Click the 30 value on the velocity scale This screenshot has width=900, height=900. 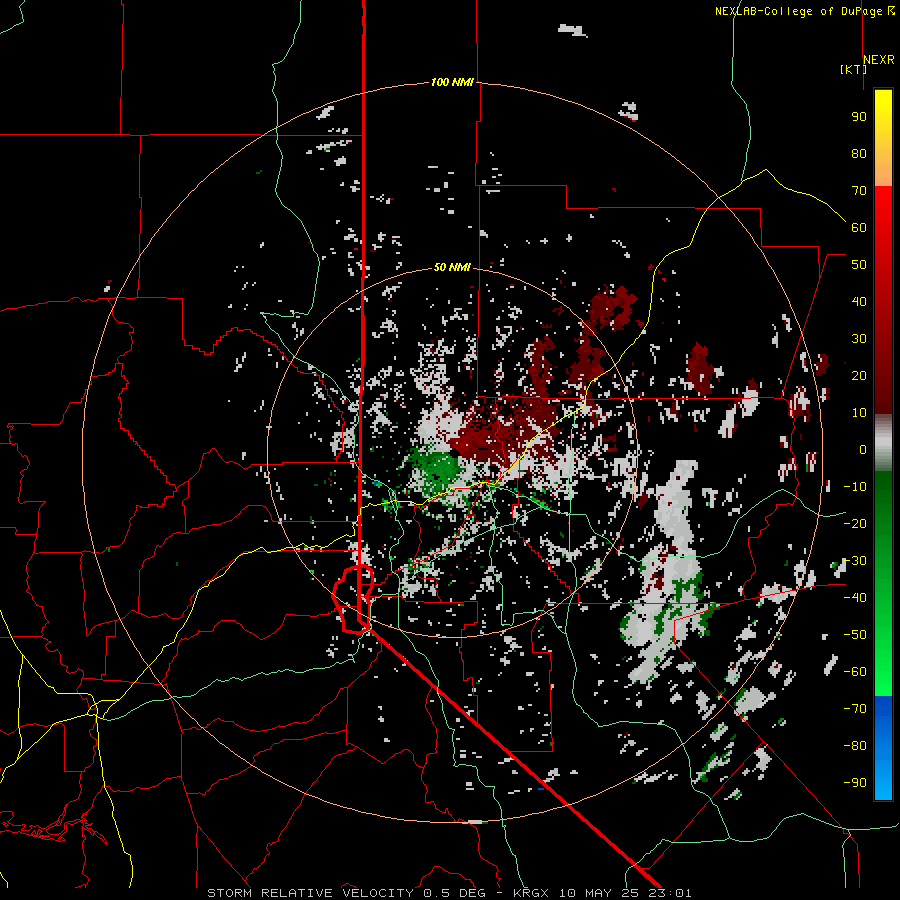point(859,339)
